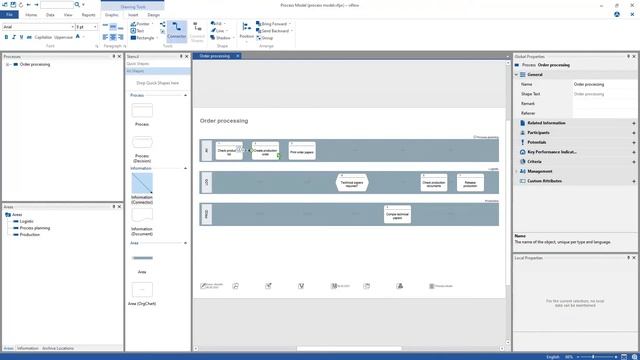The width and height of the screenshot is (640, 360).
Task: Select the Logistic area in the Areas tree
Action: point(27,221)
